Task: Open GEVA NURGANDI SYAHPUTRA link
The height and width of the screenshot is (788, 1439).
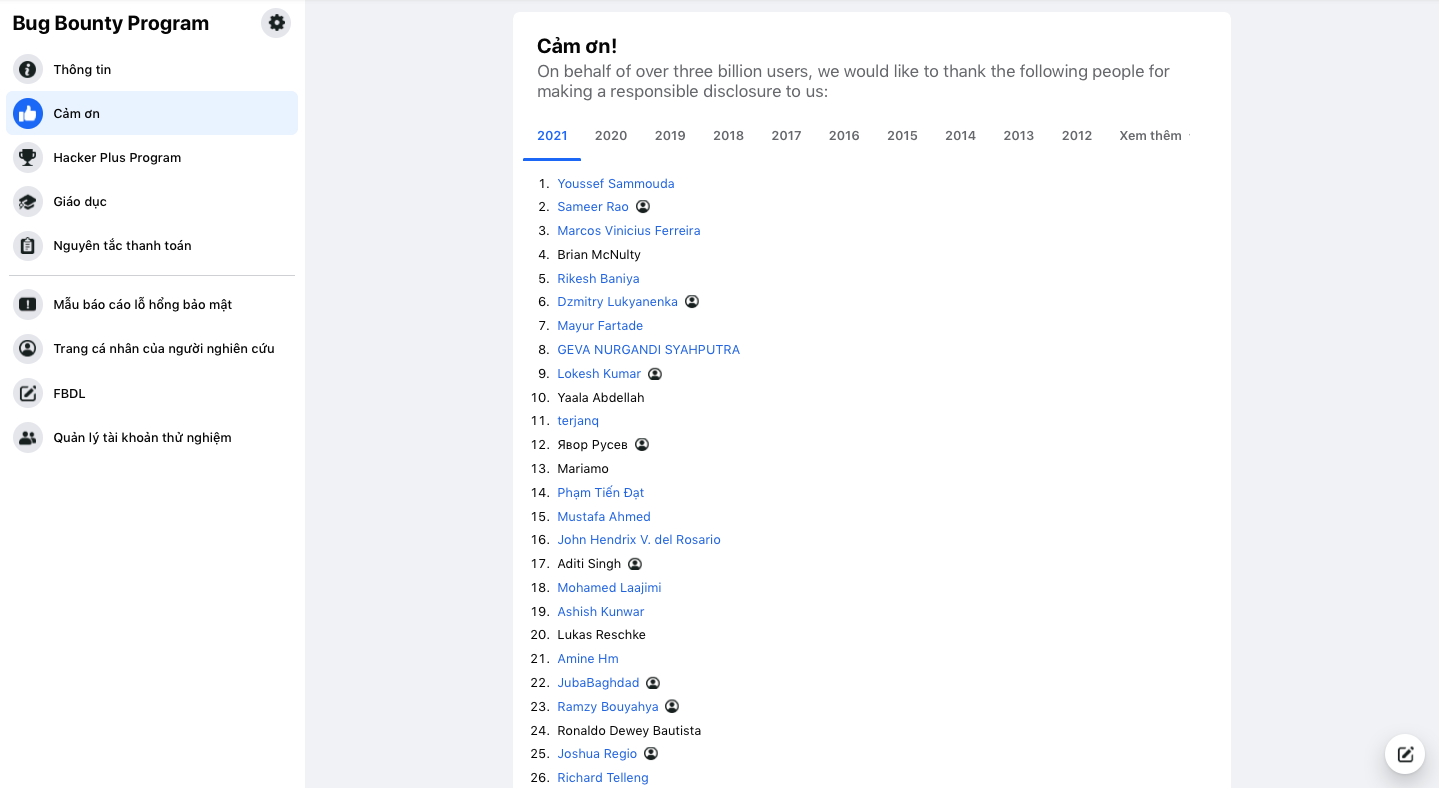Action: 648,350
